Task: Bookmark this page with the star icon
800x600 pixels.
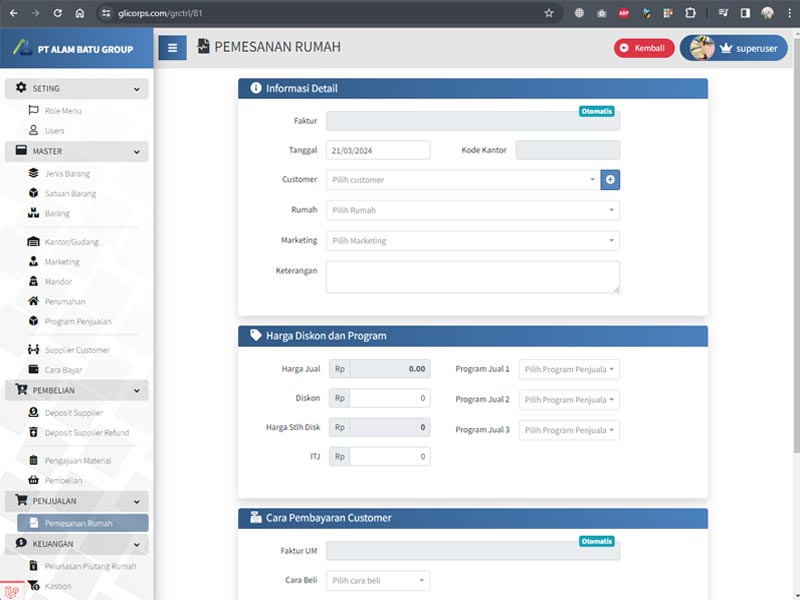Action: [x=548, y=13]
